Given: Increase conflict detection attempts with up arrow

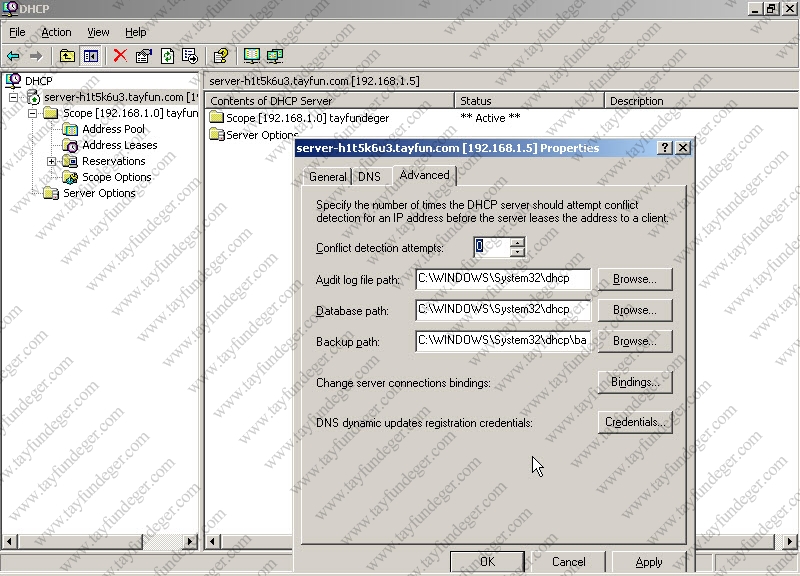Looking at the screenshot, I should pos(517,242).
